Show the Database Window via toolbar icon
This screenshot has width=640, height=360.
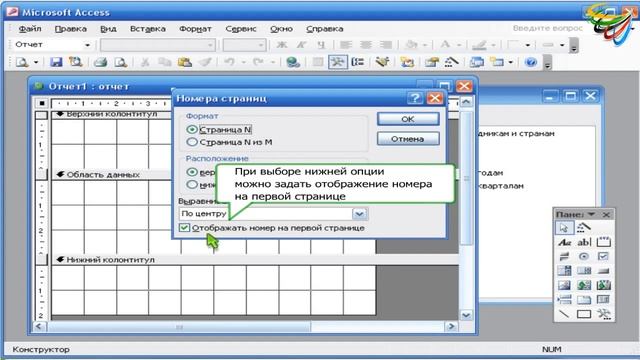pos(476,62)
